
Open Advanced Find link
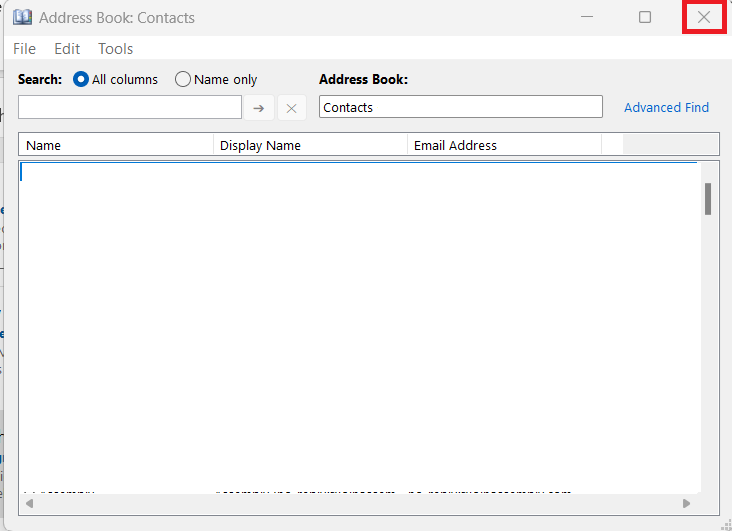tap(666, 107)
